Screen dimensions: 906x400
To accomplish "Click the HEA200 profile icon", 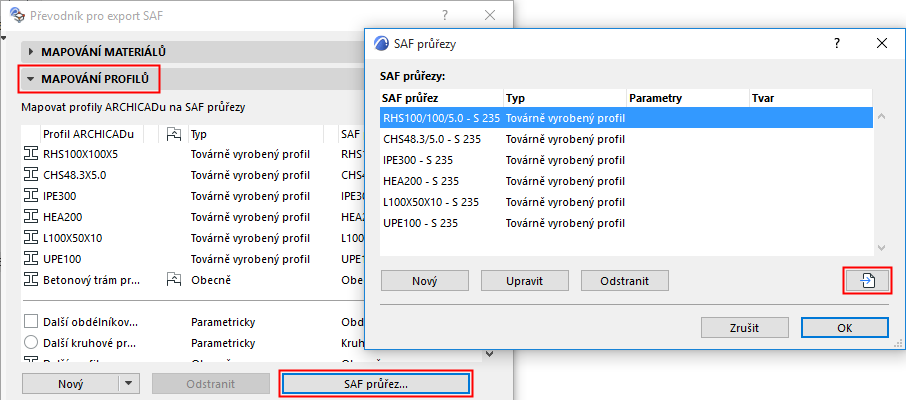I will [x=29, y=216].
